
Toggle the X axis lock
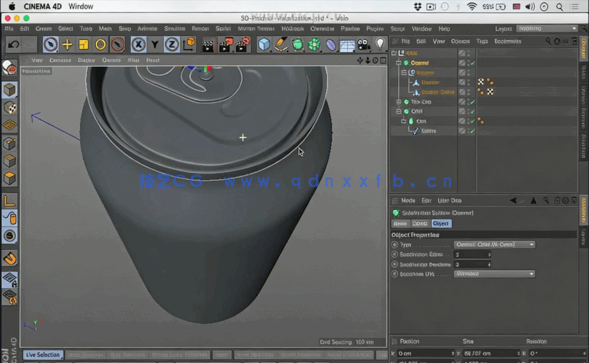pyautogui.click(x=138, y=44)
